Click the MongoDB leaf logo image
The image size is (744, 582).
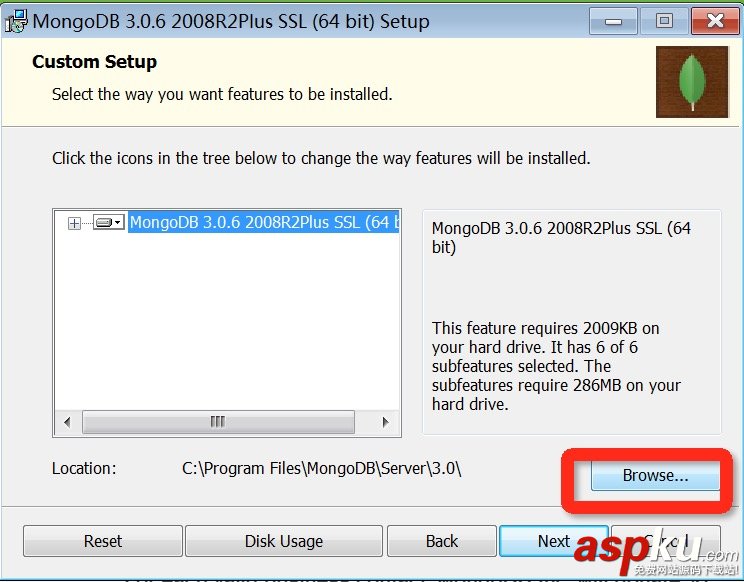coord(692,82)
